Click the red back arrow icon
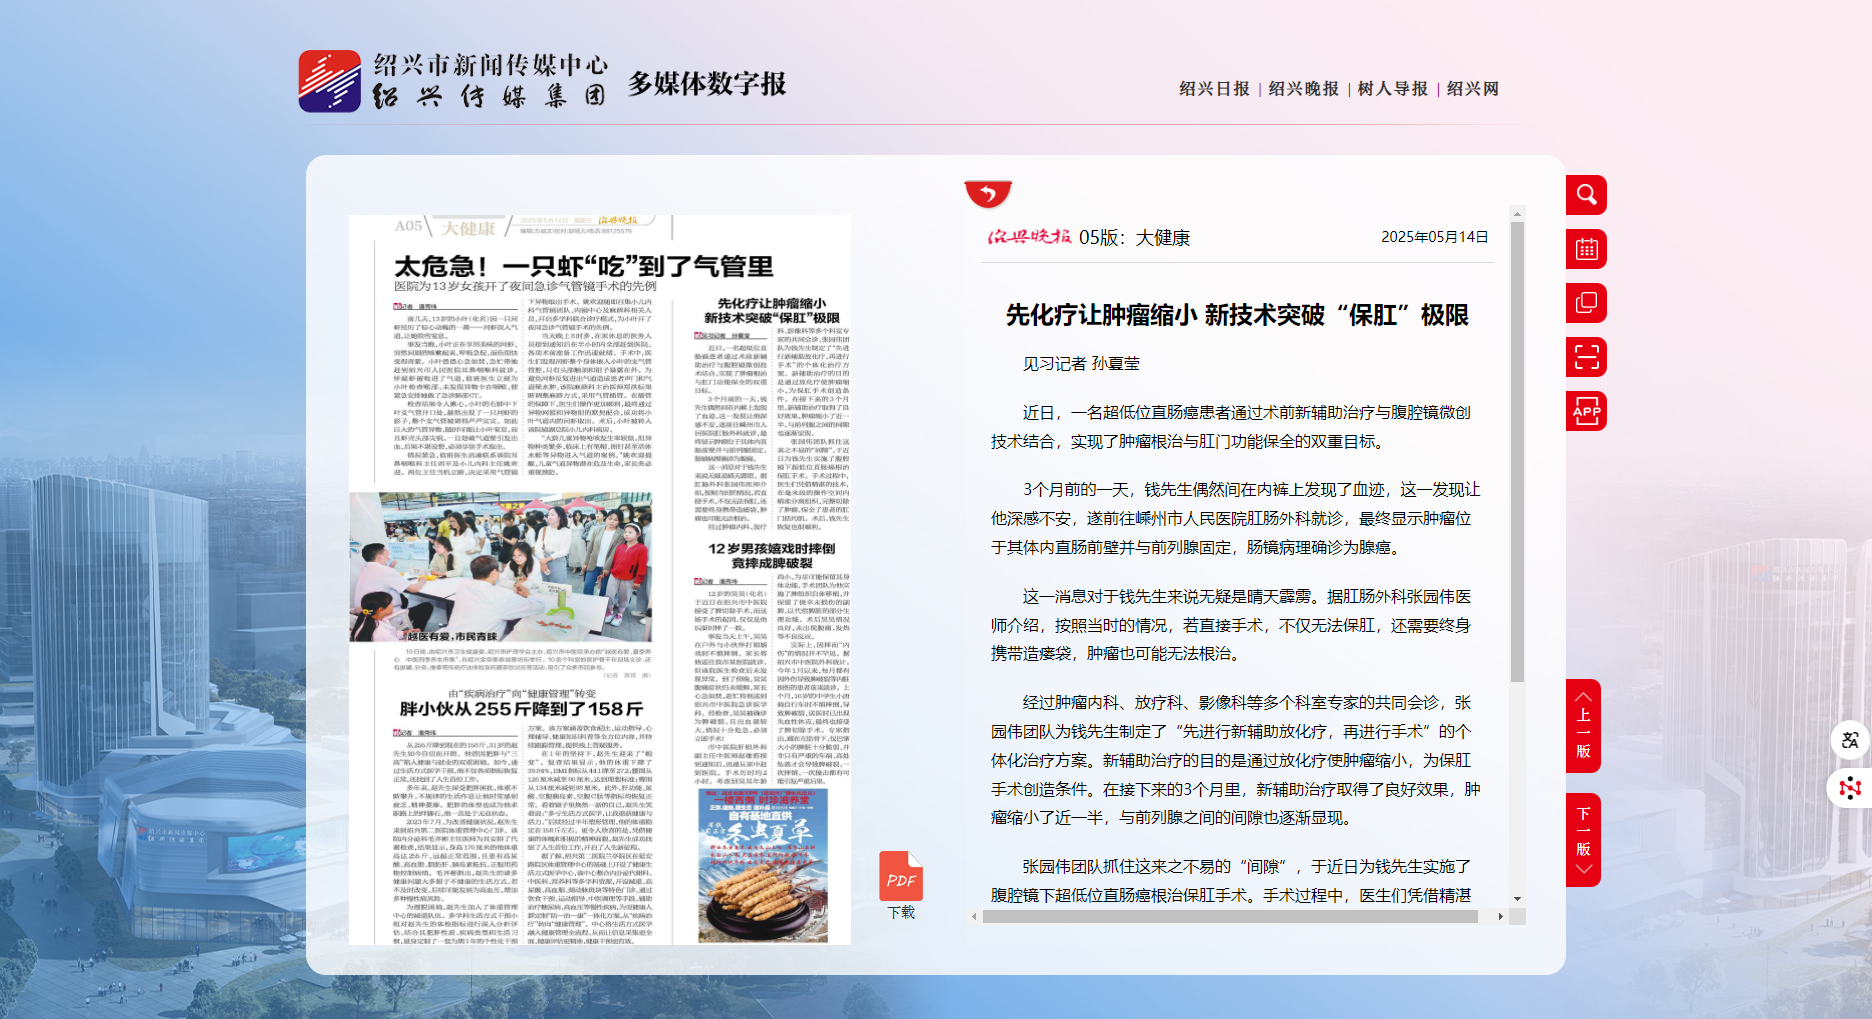The image size is (1872, 1019). click(988, 193)
